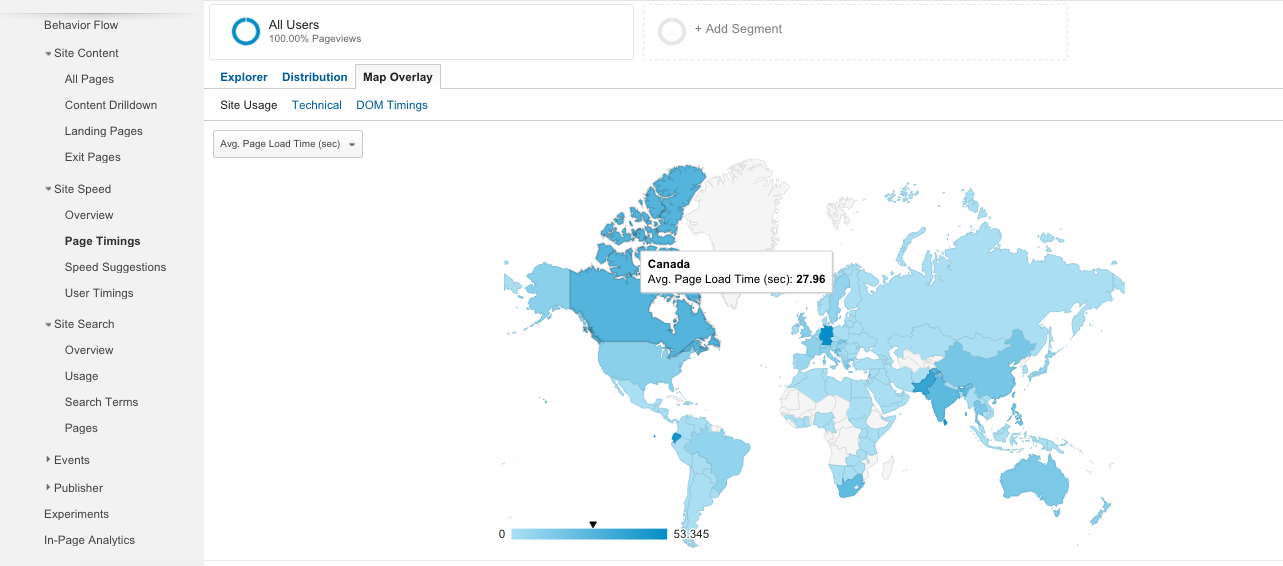Open Search Terms report

[102, 402]
